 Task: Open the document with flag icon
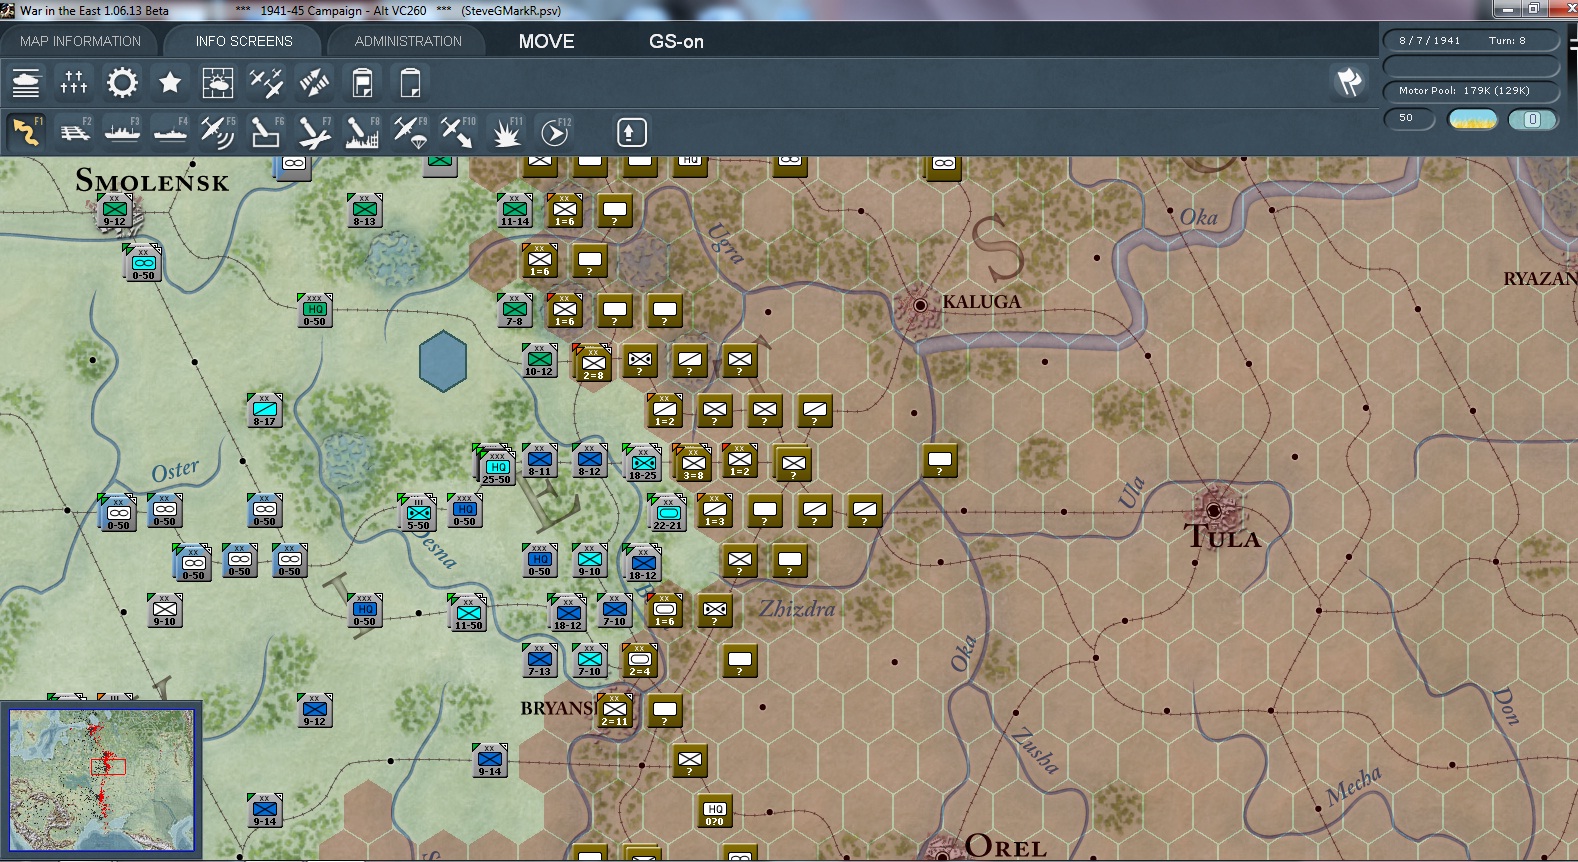tap(362, 82)
